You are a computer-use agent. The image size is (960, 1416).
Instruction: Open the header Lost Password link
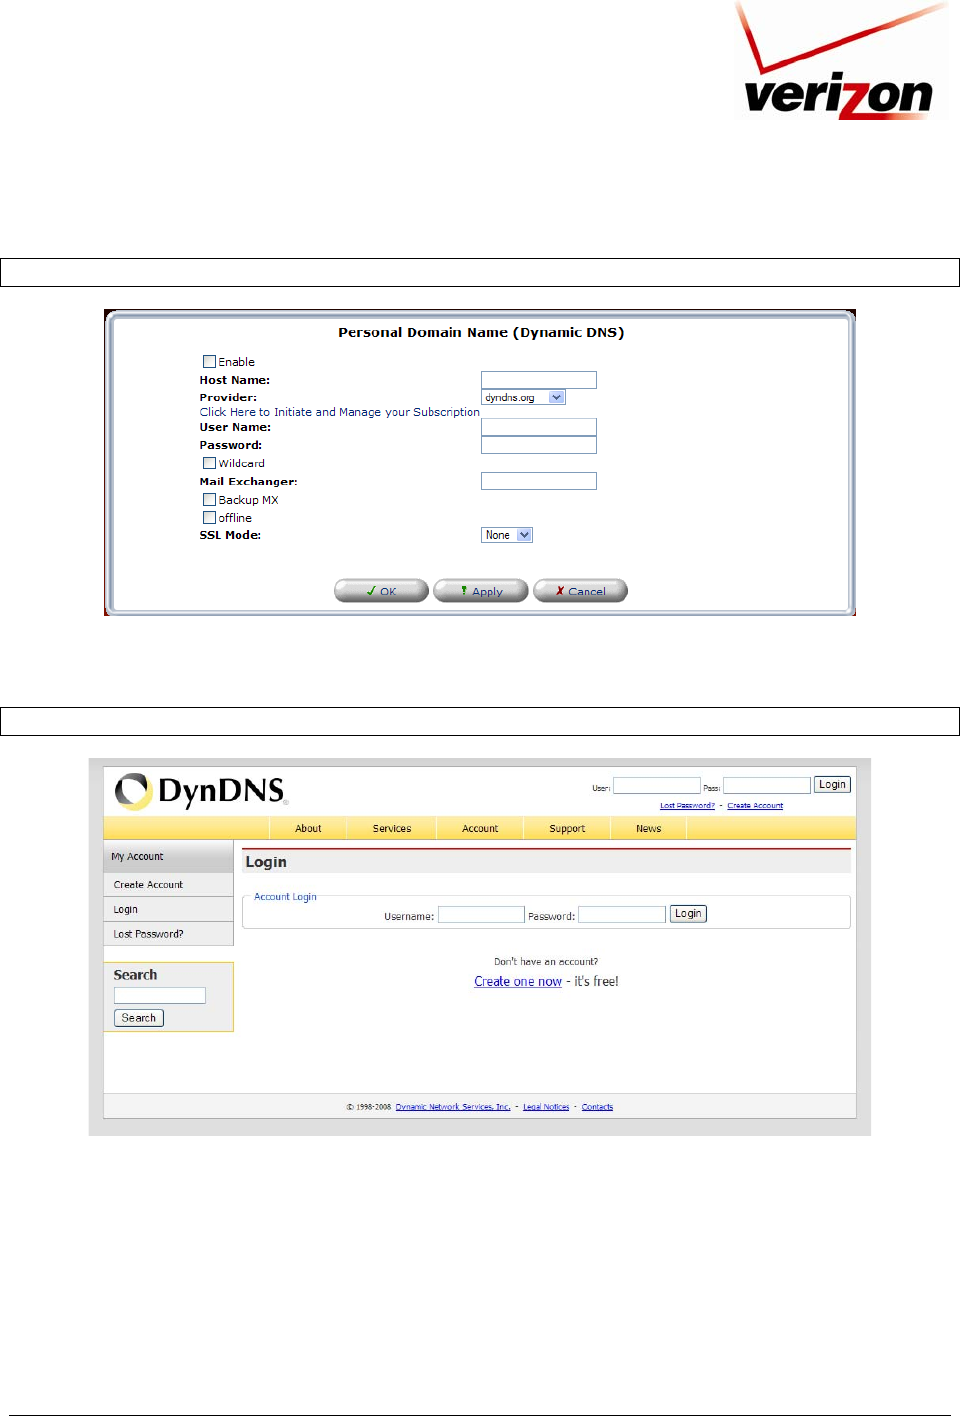(x=687, y=805)
